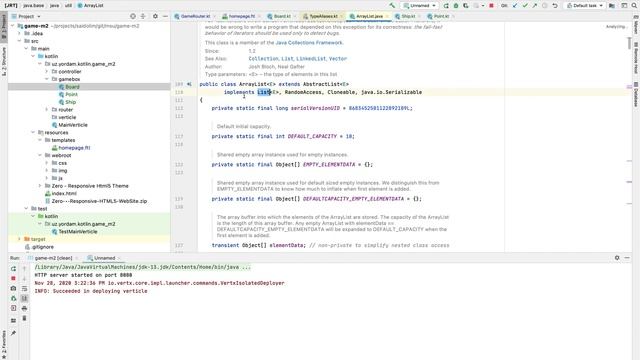Switch to the TypeAliases.kt editor tab
This screenshot has width=640, height=360.
coord(323,16)
